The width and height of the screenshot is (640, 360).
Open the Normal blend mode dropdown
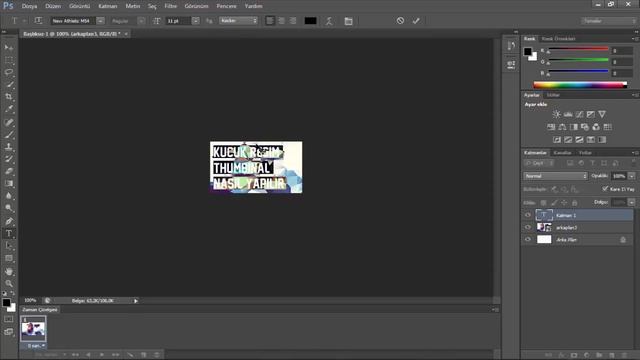[x=555, y=176]
